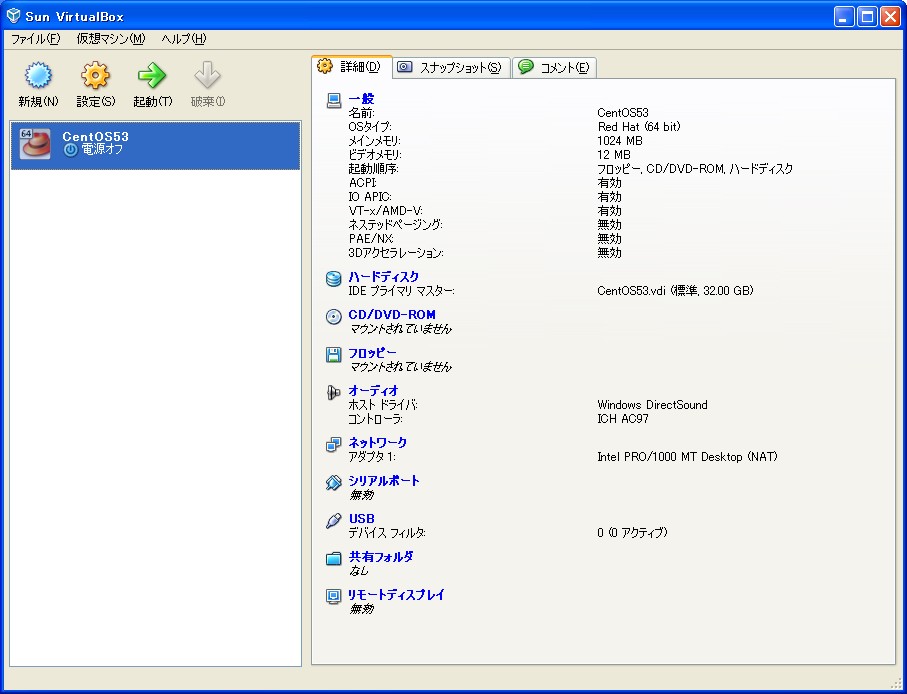
Task: Switch to the 詳細(D) tab
Action: (352, 67)
